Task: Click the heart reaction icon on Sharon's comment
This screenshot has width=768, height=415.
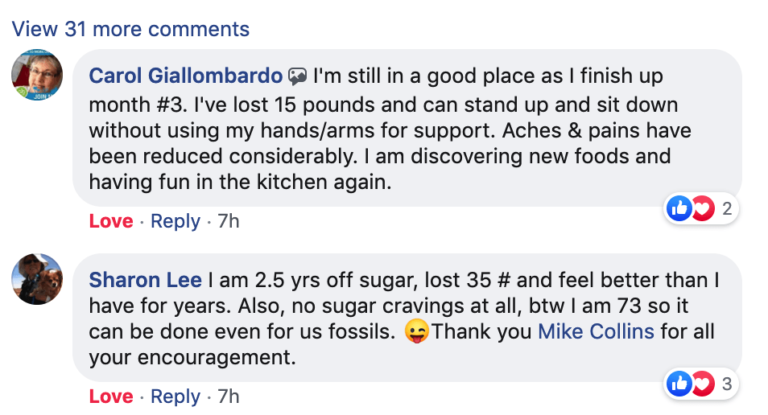Action: [700, 382]
